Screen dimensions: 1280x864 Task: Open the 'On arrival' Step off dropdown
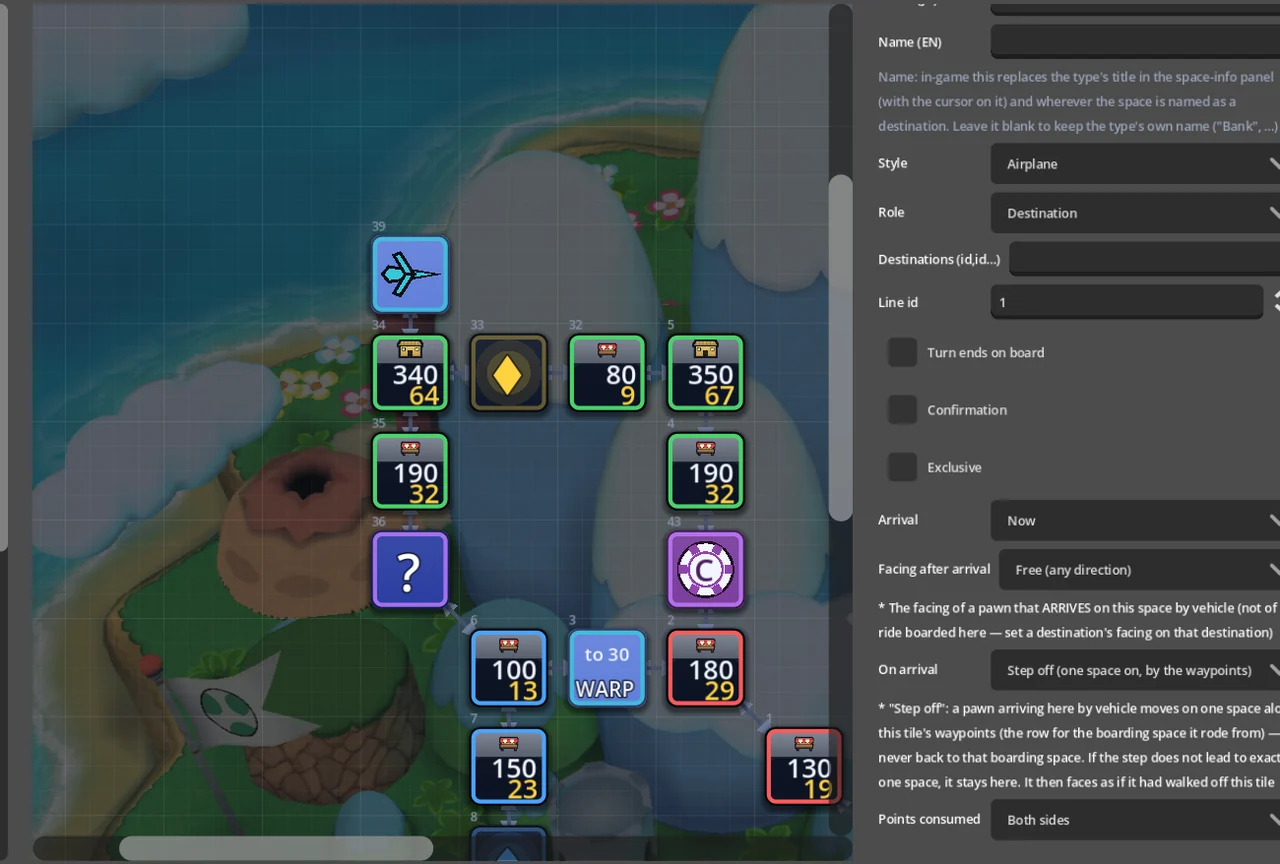coord(1135,670)
